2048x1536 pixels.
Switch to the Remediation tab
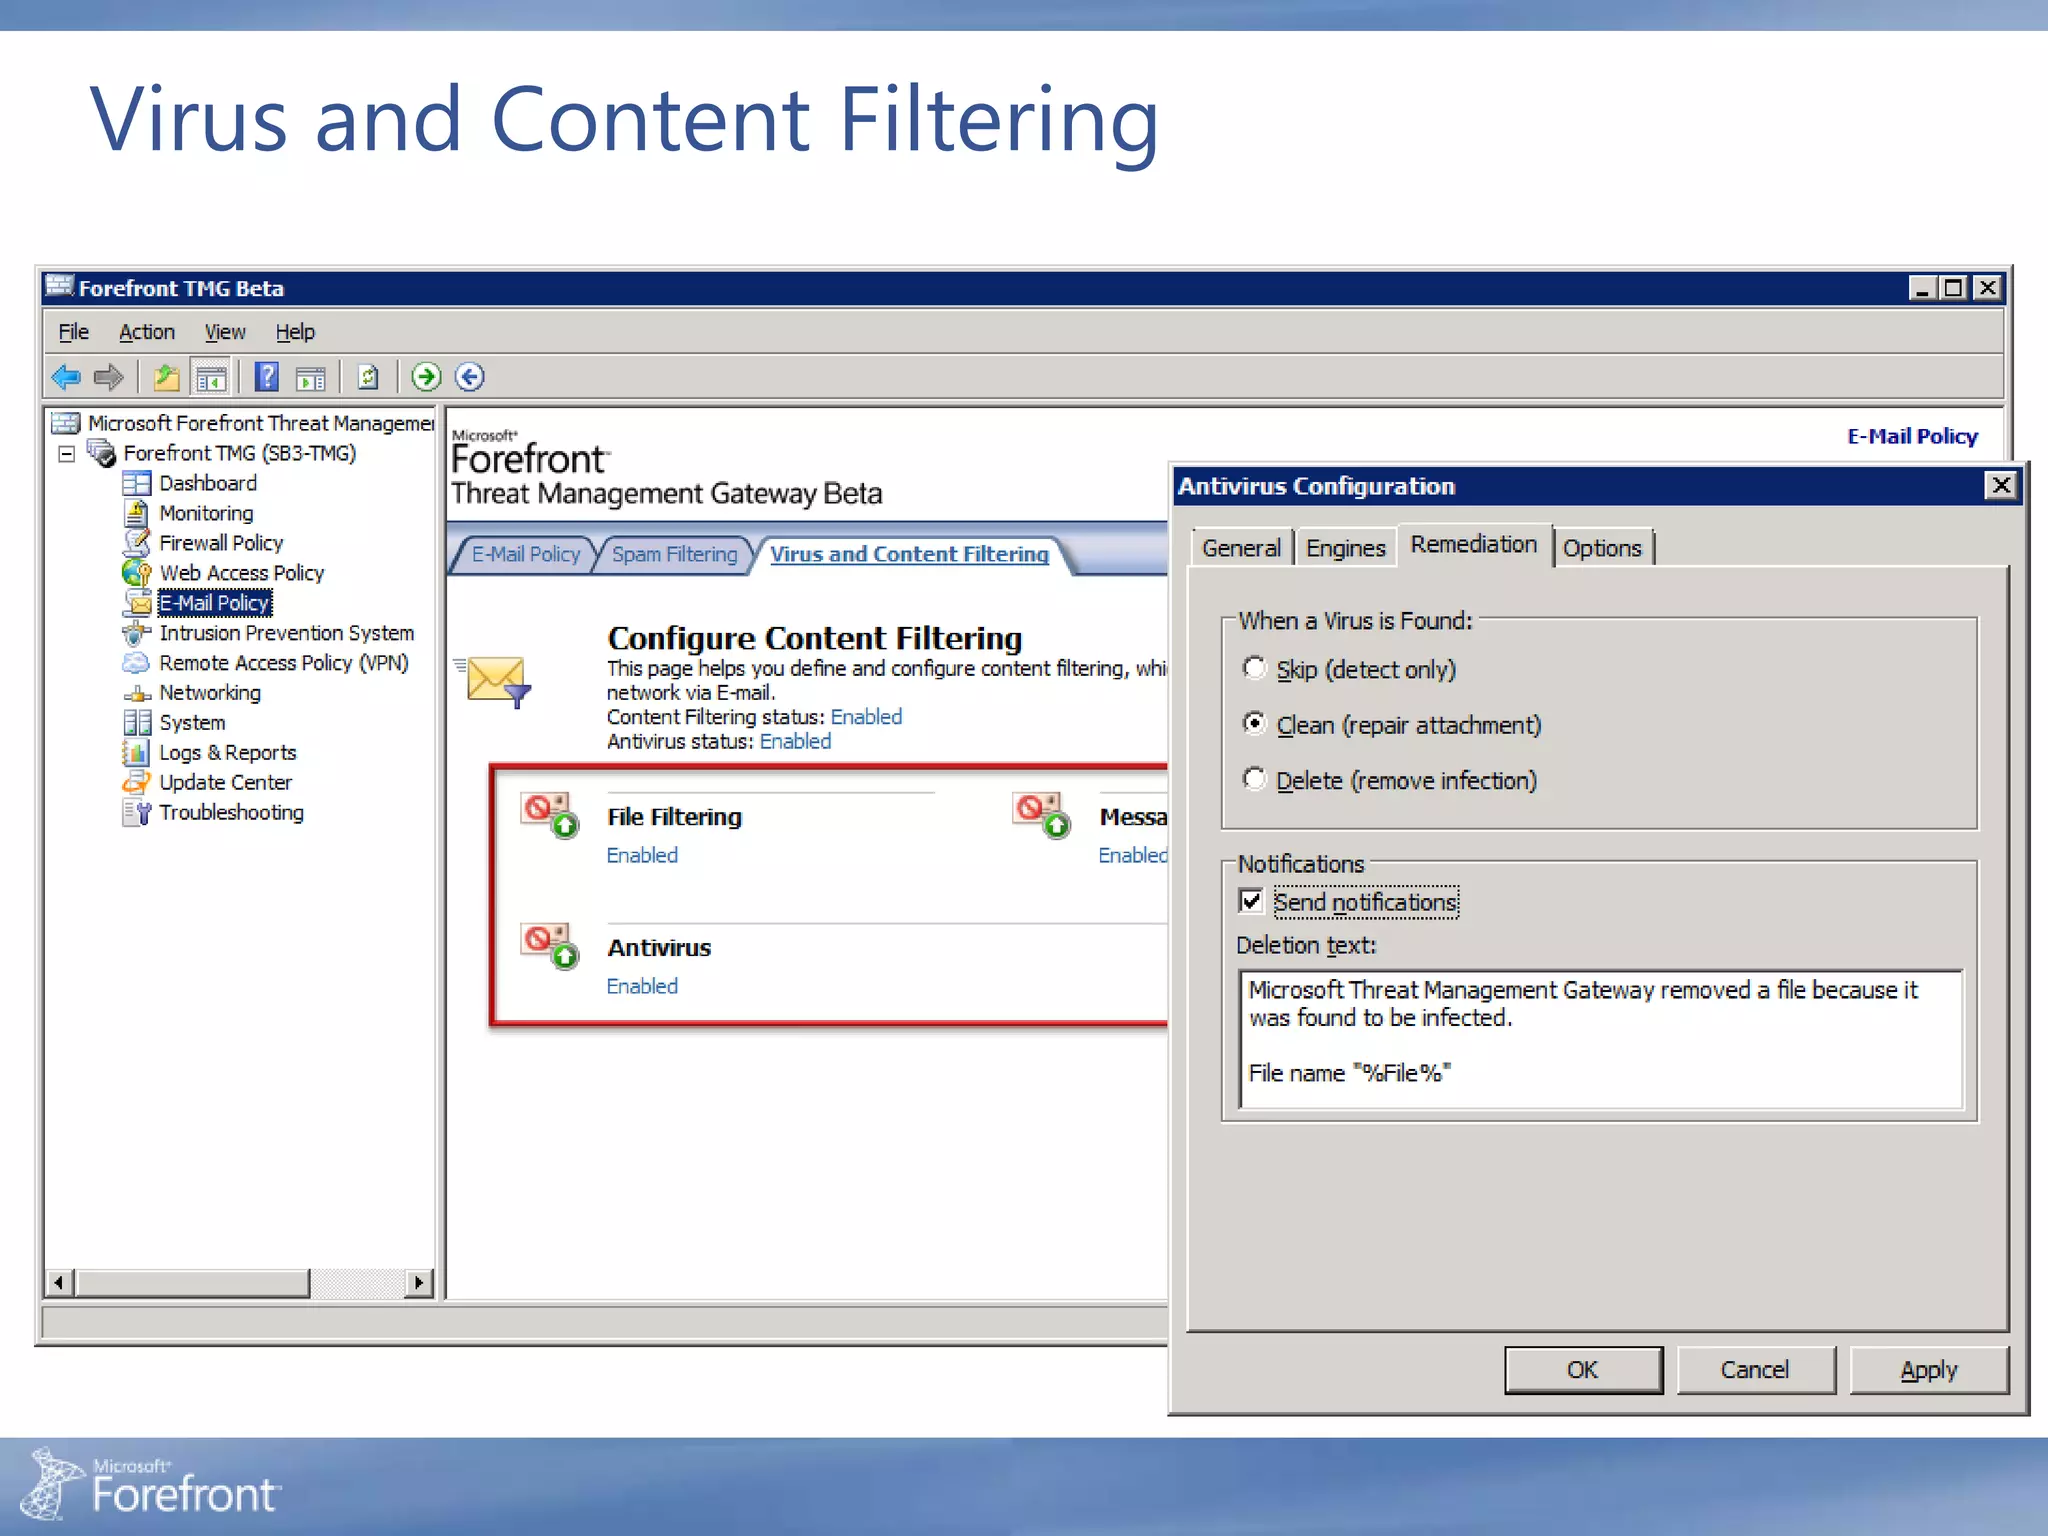pos(1474,544)
